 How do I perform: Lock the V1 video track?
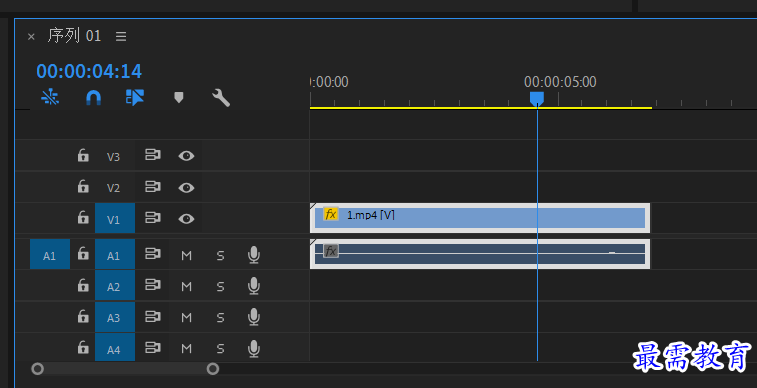(83, 218)
